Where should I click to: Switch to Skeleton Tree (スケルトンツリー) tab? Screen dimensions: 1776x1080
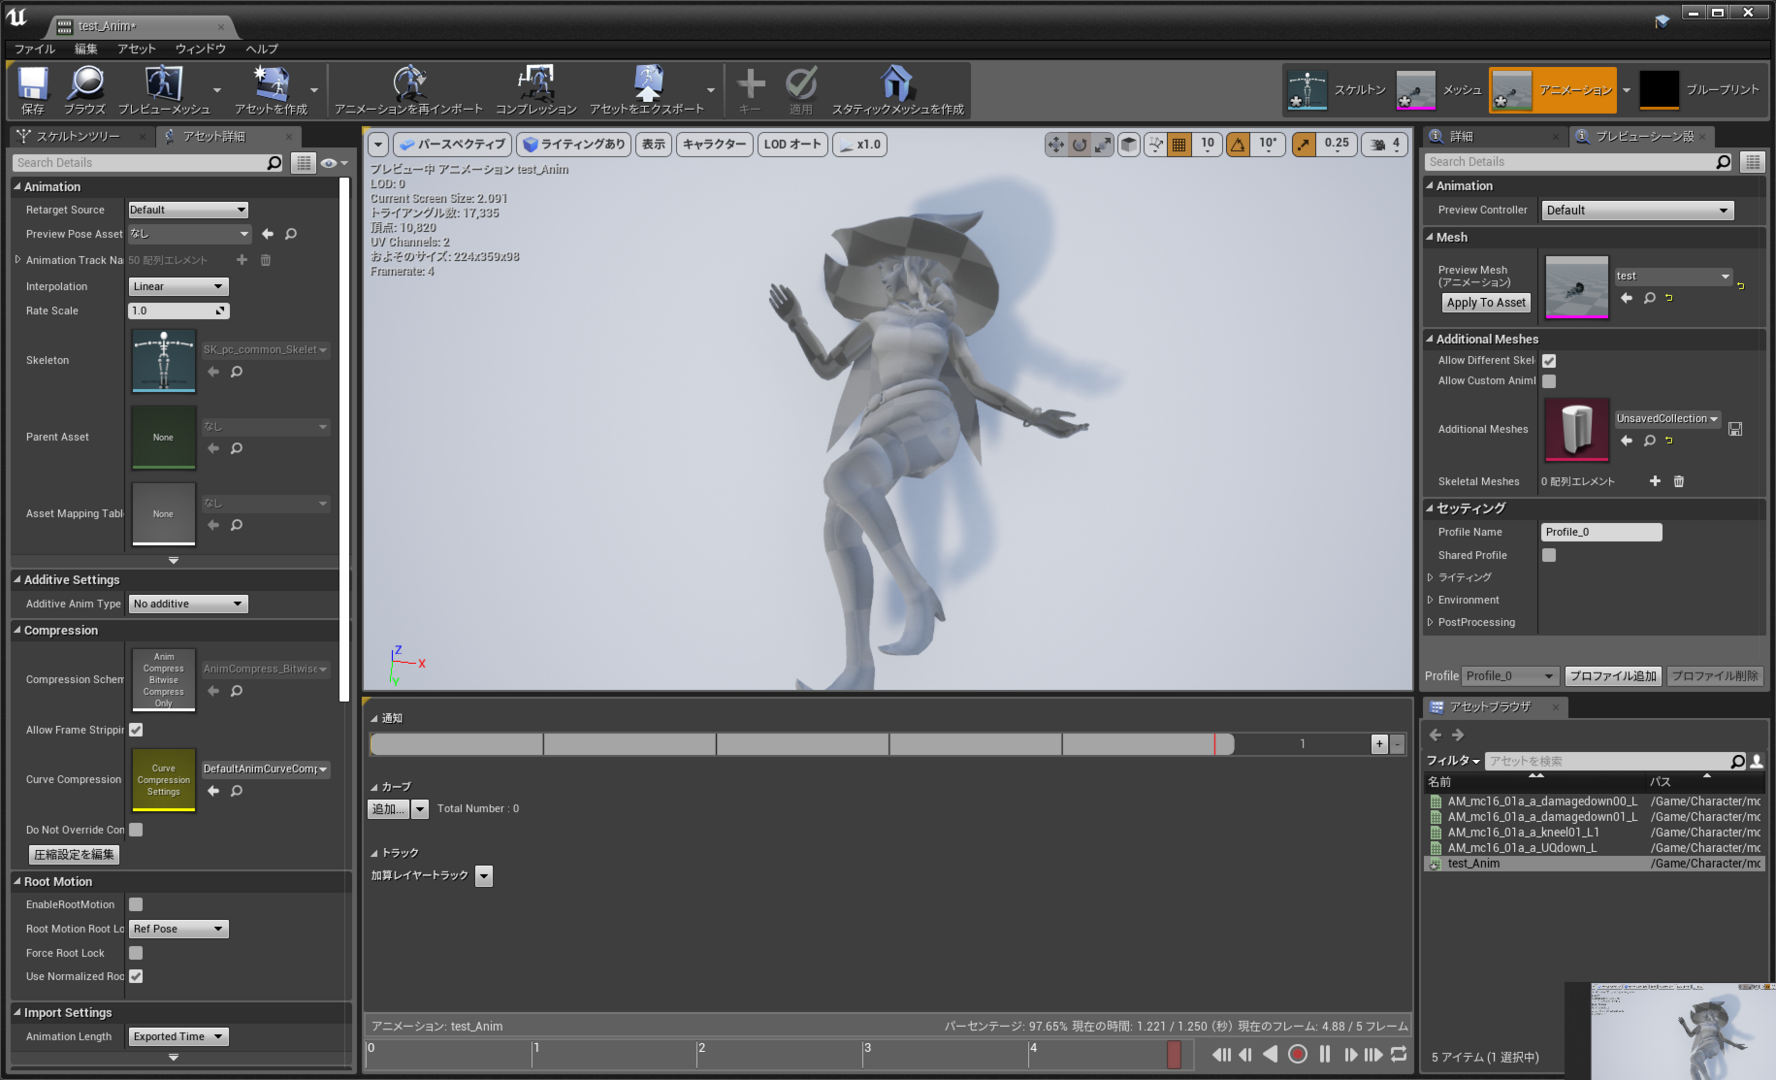(x=78, y=136)
